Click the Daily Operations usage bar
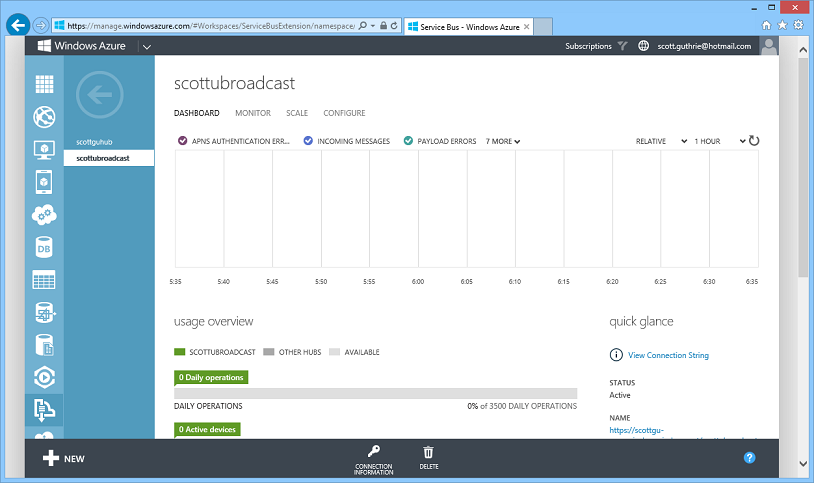The width and height of the screenshot is (814, 483). pyautogui.click(x=375, y=393)
